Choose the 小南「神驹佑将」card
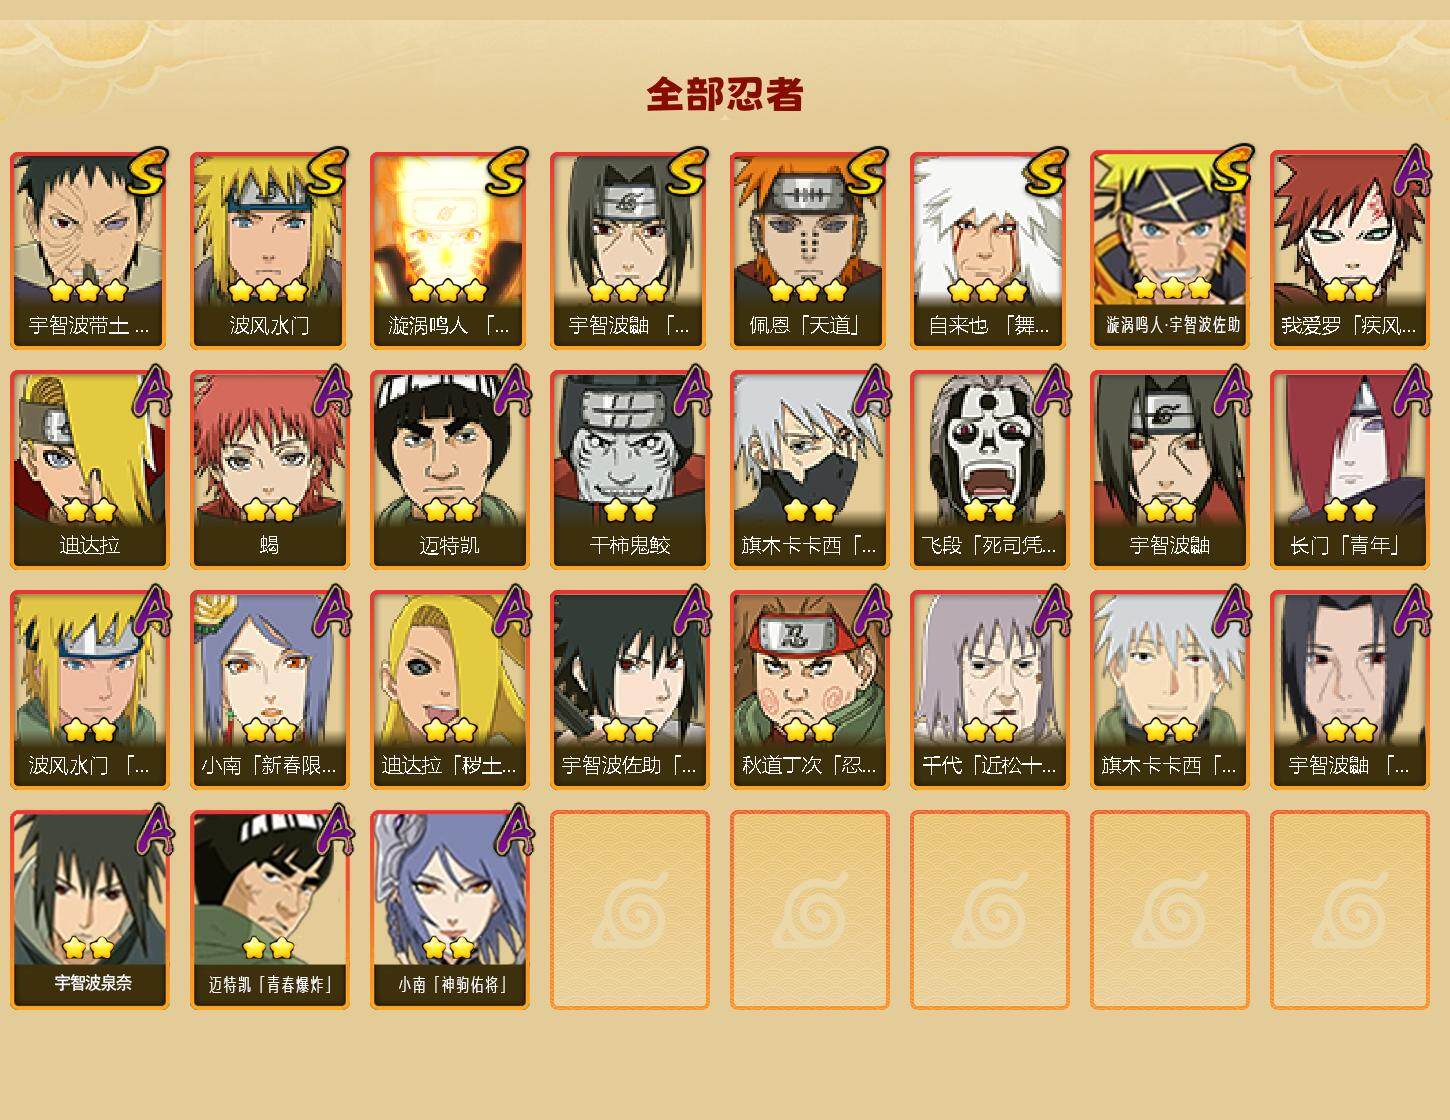This screenshot has height=1120, width=1450. 449,910
